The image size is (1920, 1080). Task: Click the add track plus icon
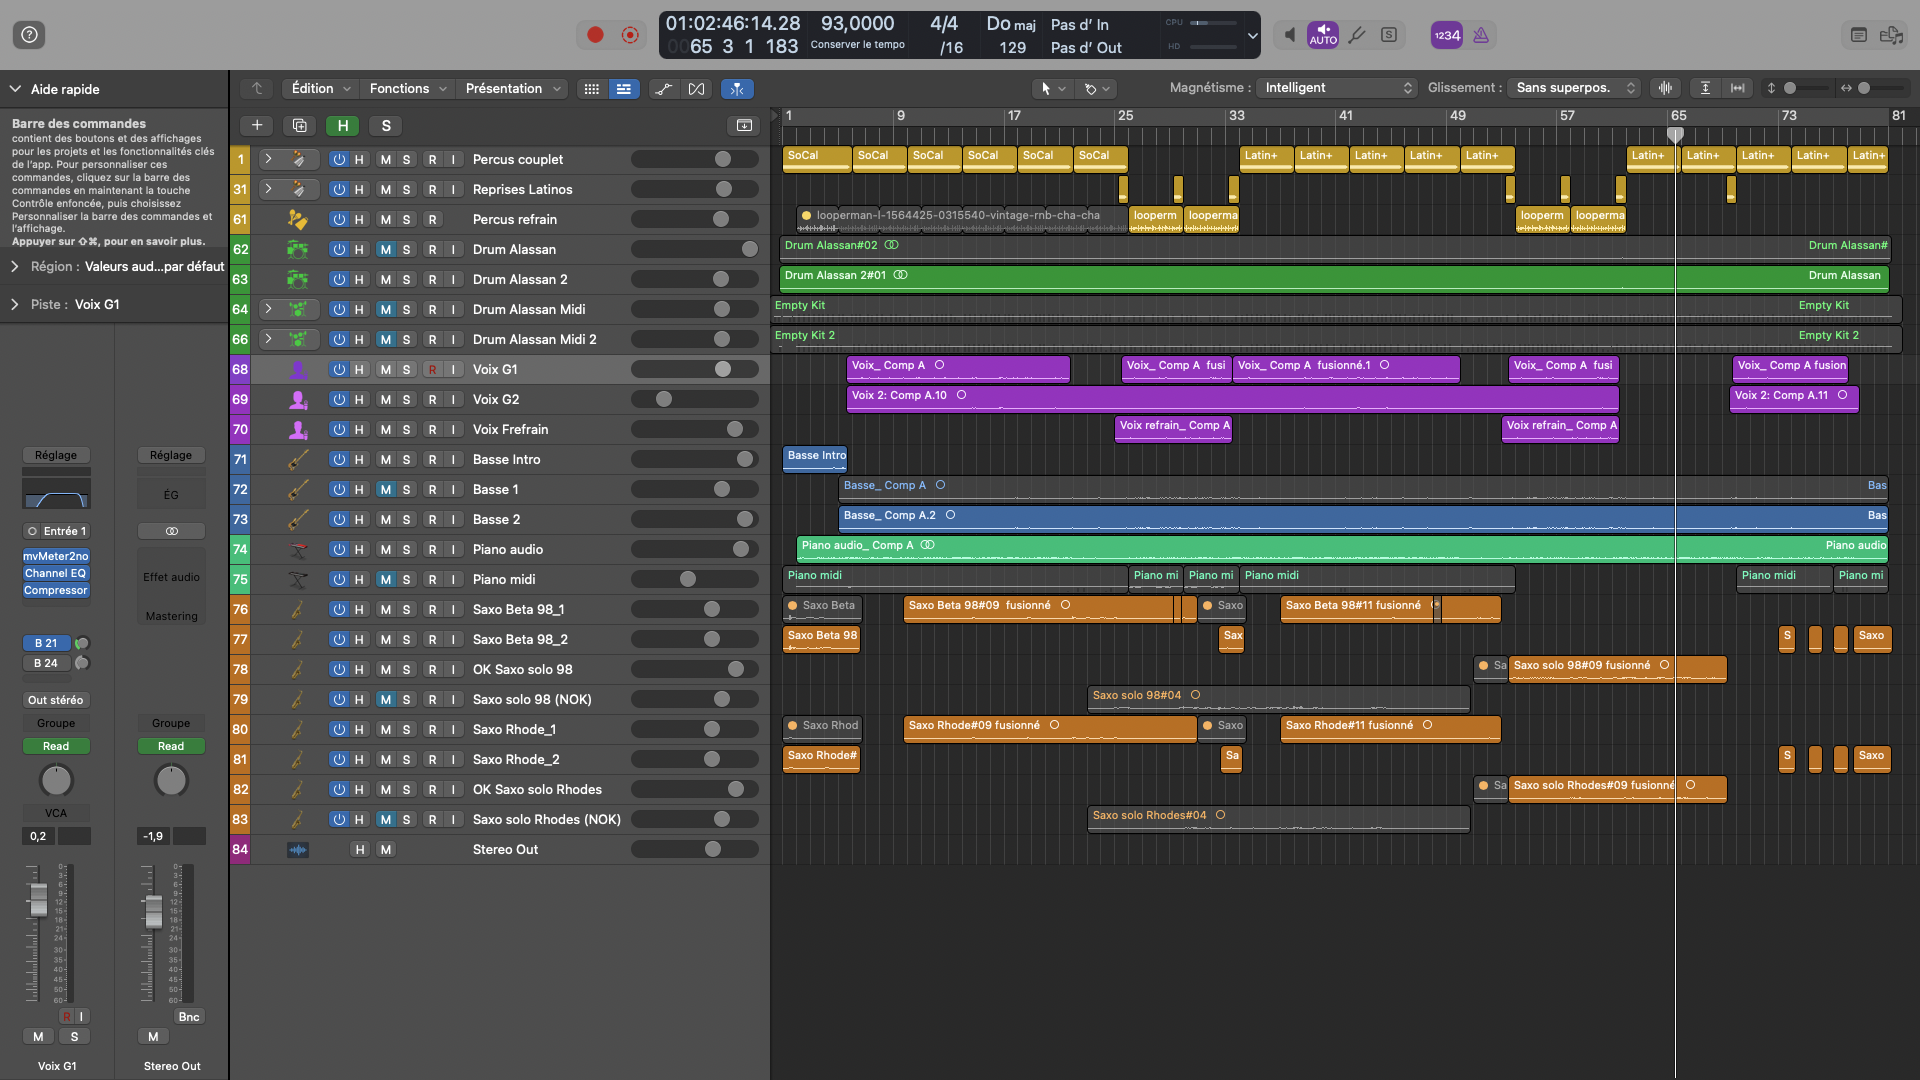(x=256, y=125)
